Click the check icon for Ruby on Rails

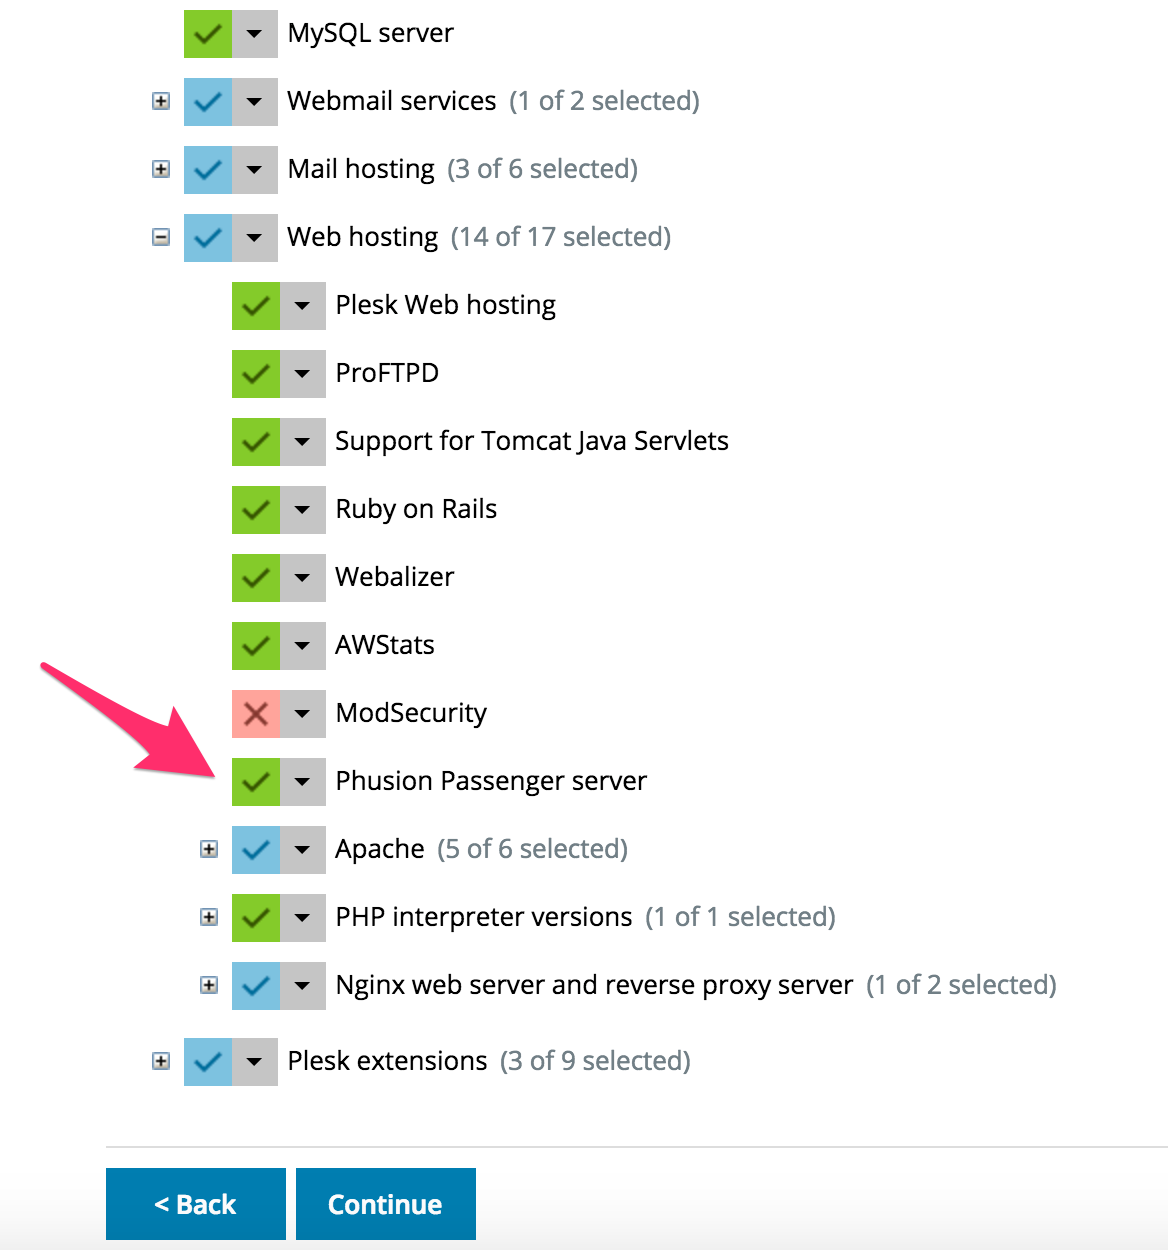254,509
